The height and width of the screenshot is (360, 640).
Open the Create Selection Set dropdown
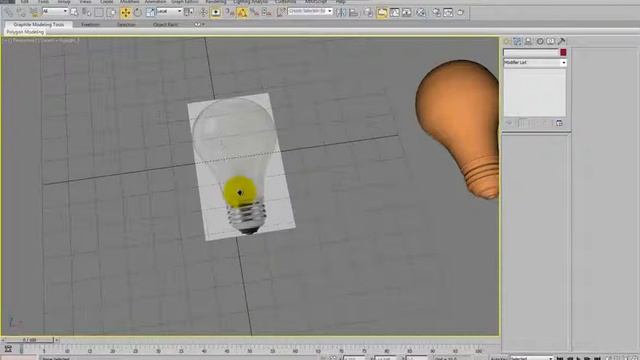[x=310, y=11]
